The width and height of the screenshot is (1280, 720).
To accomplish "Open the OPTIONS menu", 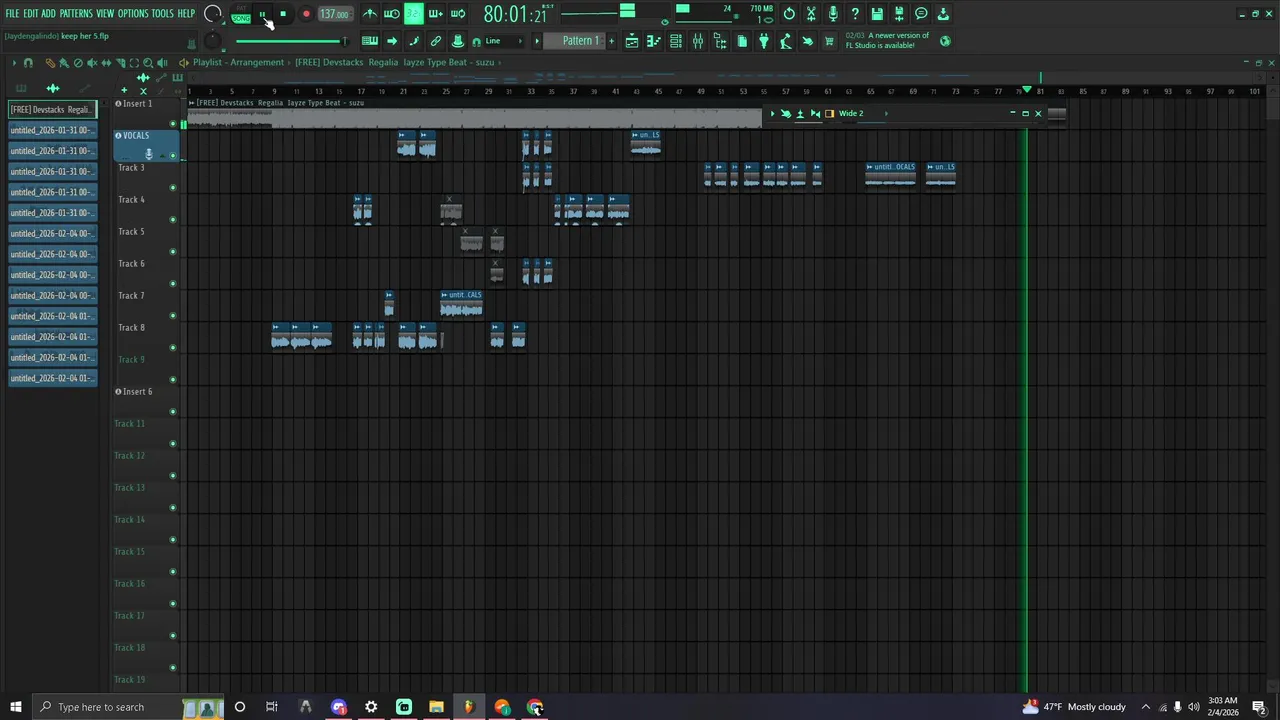I will click(133, 14).
